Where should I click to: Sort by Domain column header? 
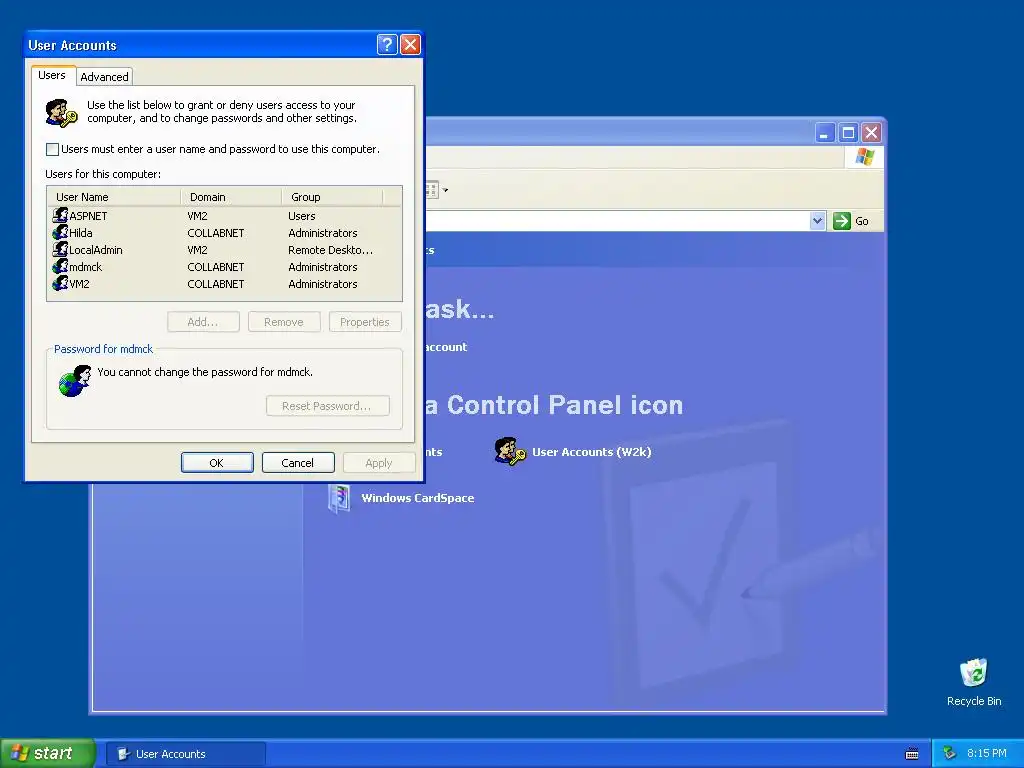point(231,197)
